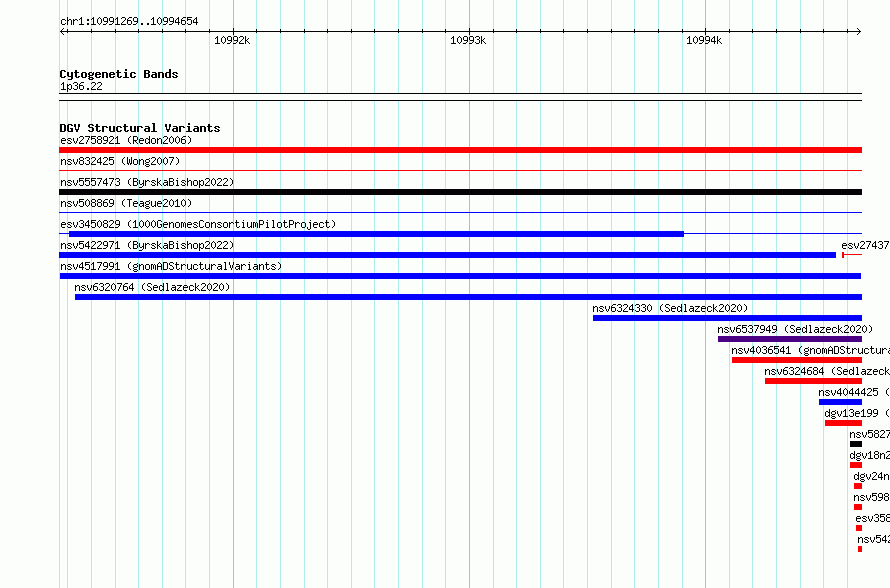Open variant label nsv6320764 (Sedlazeck2020)
890x588 pixels.
pyautogui.click(x=152, y=287)
